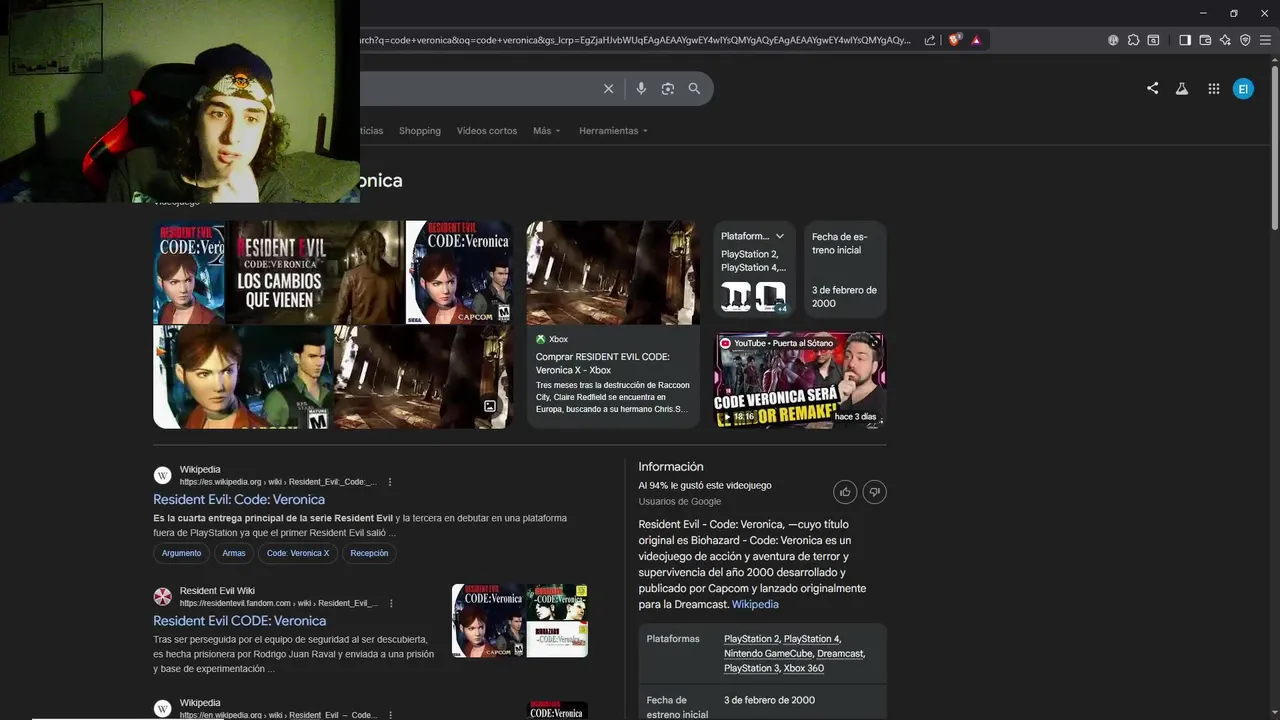Open the Google apps grid
Screen dimensions: 1280x720
1214,88
